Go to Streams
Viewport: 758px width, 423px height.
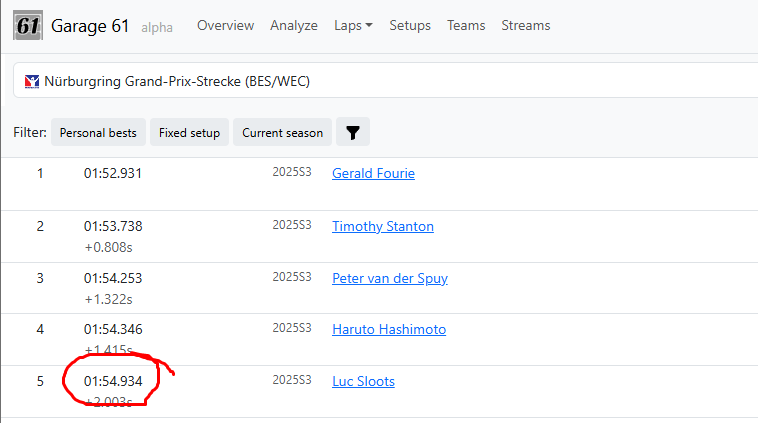(525, 25)
